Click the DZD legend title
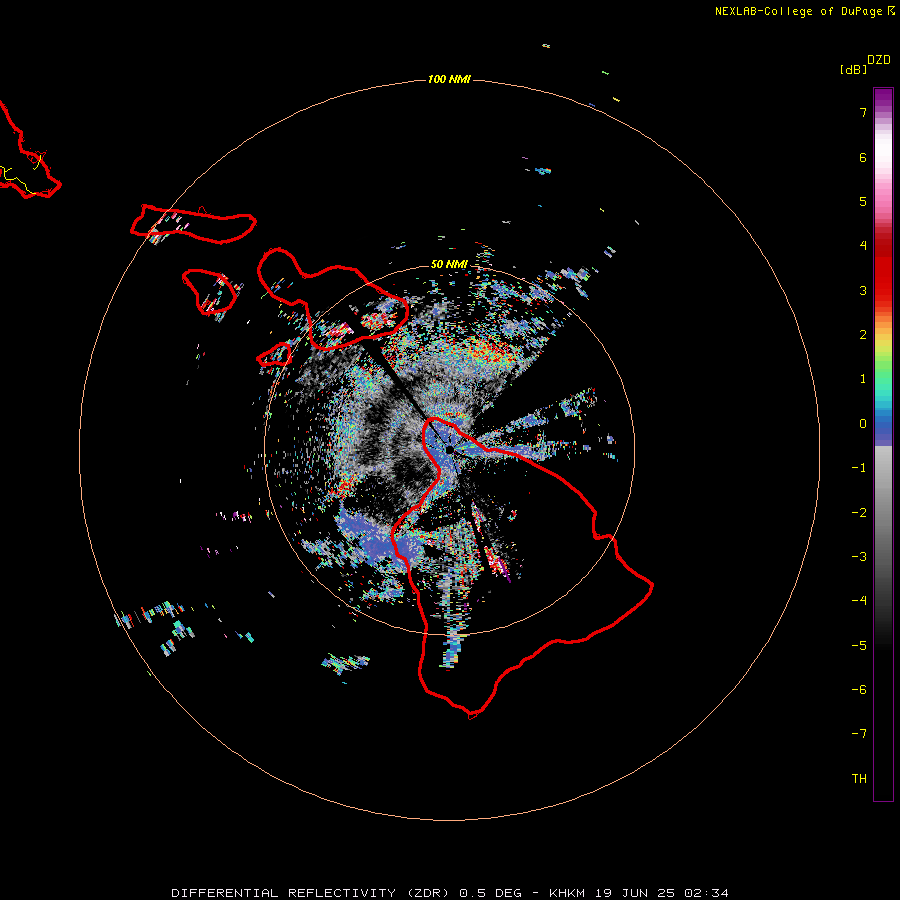 (x=879, y=60)
